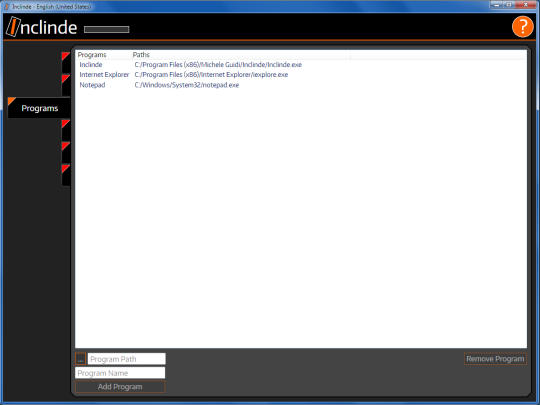This screenshot has width=540, height=405.
Task: Click the Inclinde logo
Action: 42,27
